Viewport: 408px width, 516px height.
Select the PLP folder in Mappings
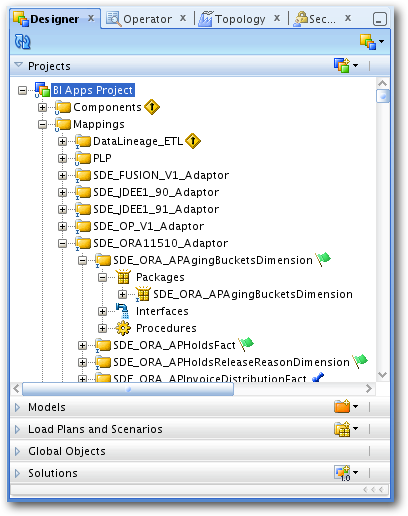[x=102, y=158]
